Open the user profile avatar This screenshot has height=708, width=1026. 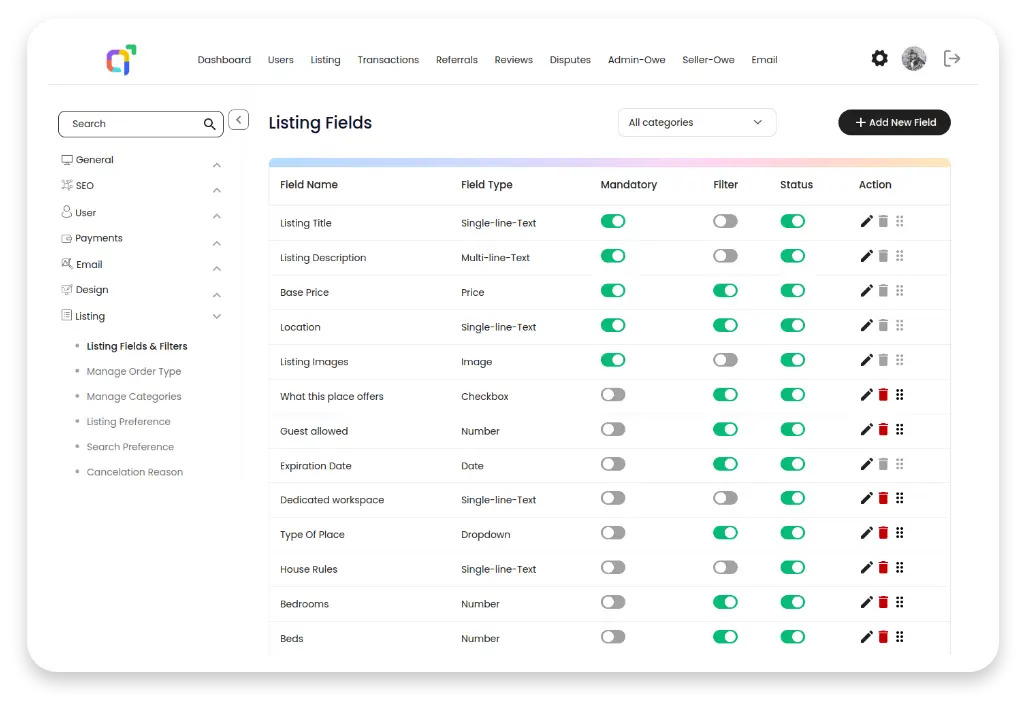tap(914, 59)
